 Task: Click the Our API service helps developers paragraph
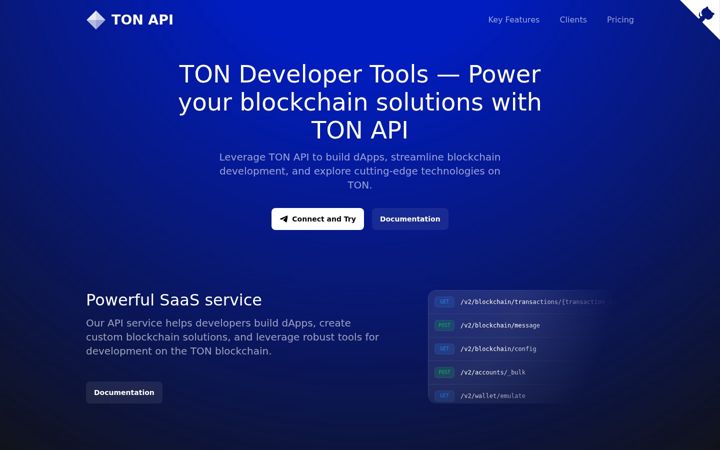pyautogui.click(x=232, y=337)
